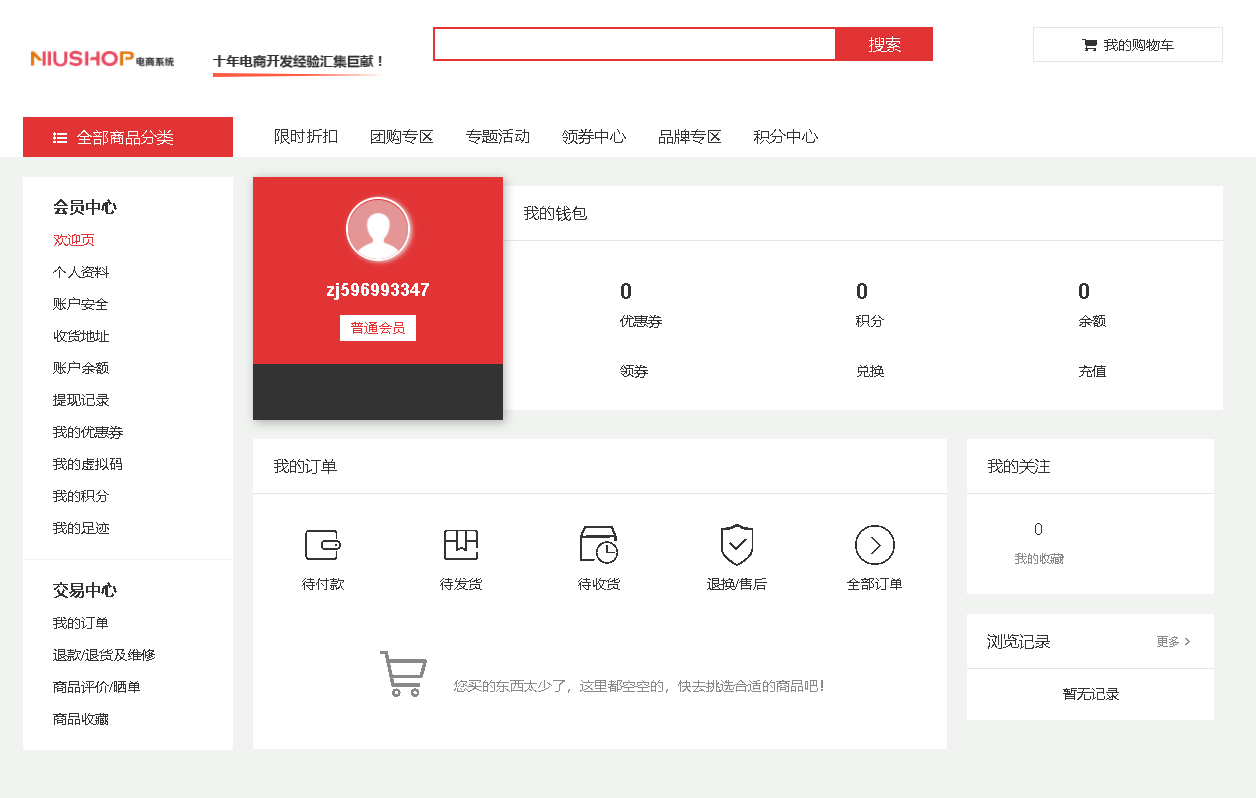The width and height of the screenshot is (1256, 798).
Task: Click the user avatar profile picture
Action: (378, 229)
